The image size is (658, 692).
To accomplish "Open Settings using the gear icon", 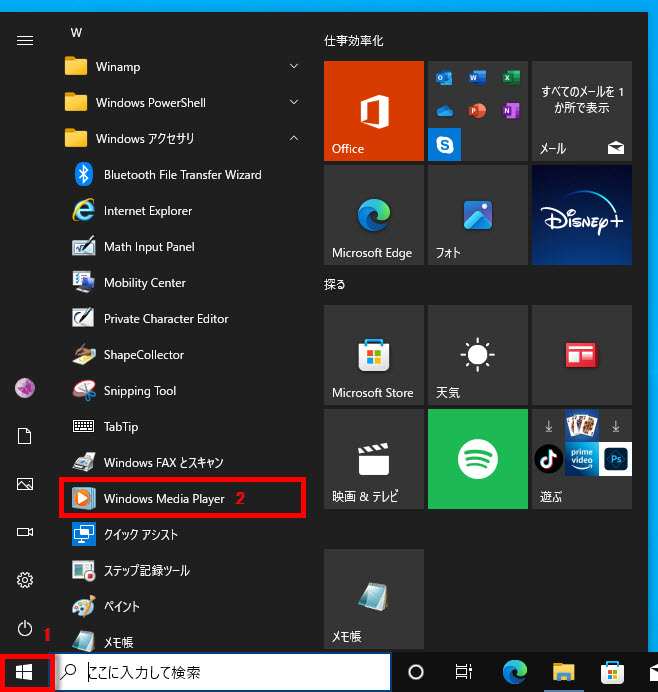I will point(25,580).
